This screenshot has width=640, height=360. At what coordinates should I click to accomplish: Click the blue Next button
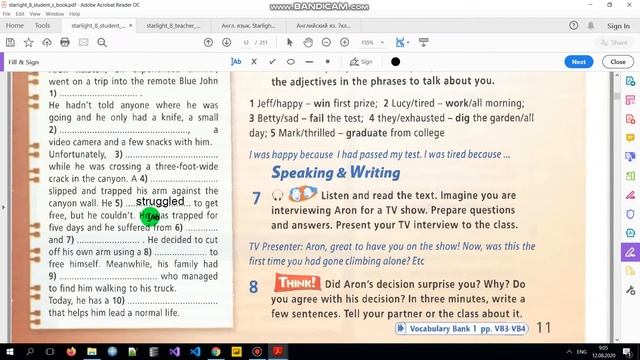pyautogui.click(x=579, y=62)
